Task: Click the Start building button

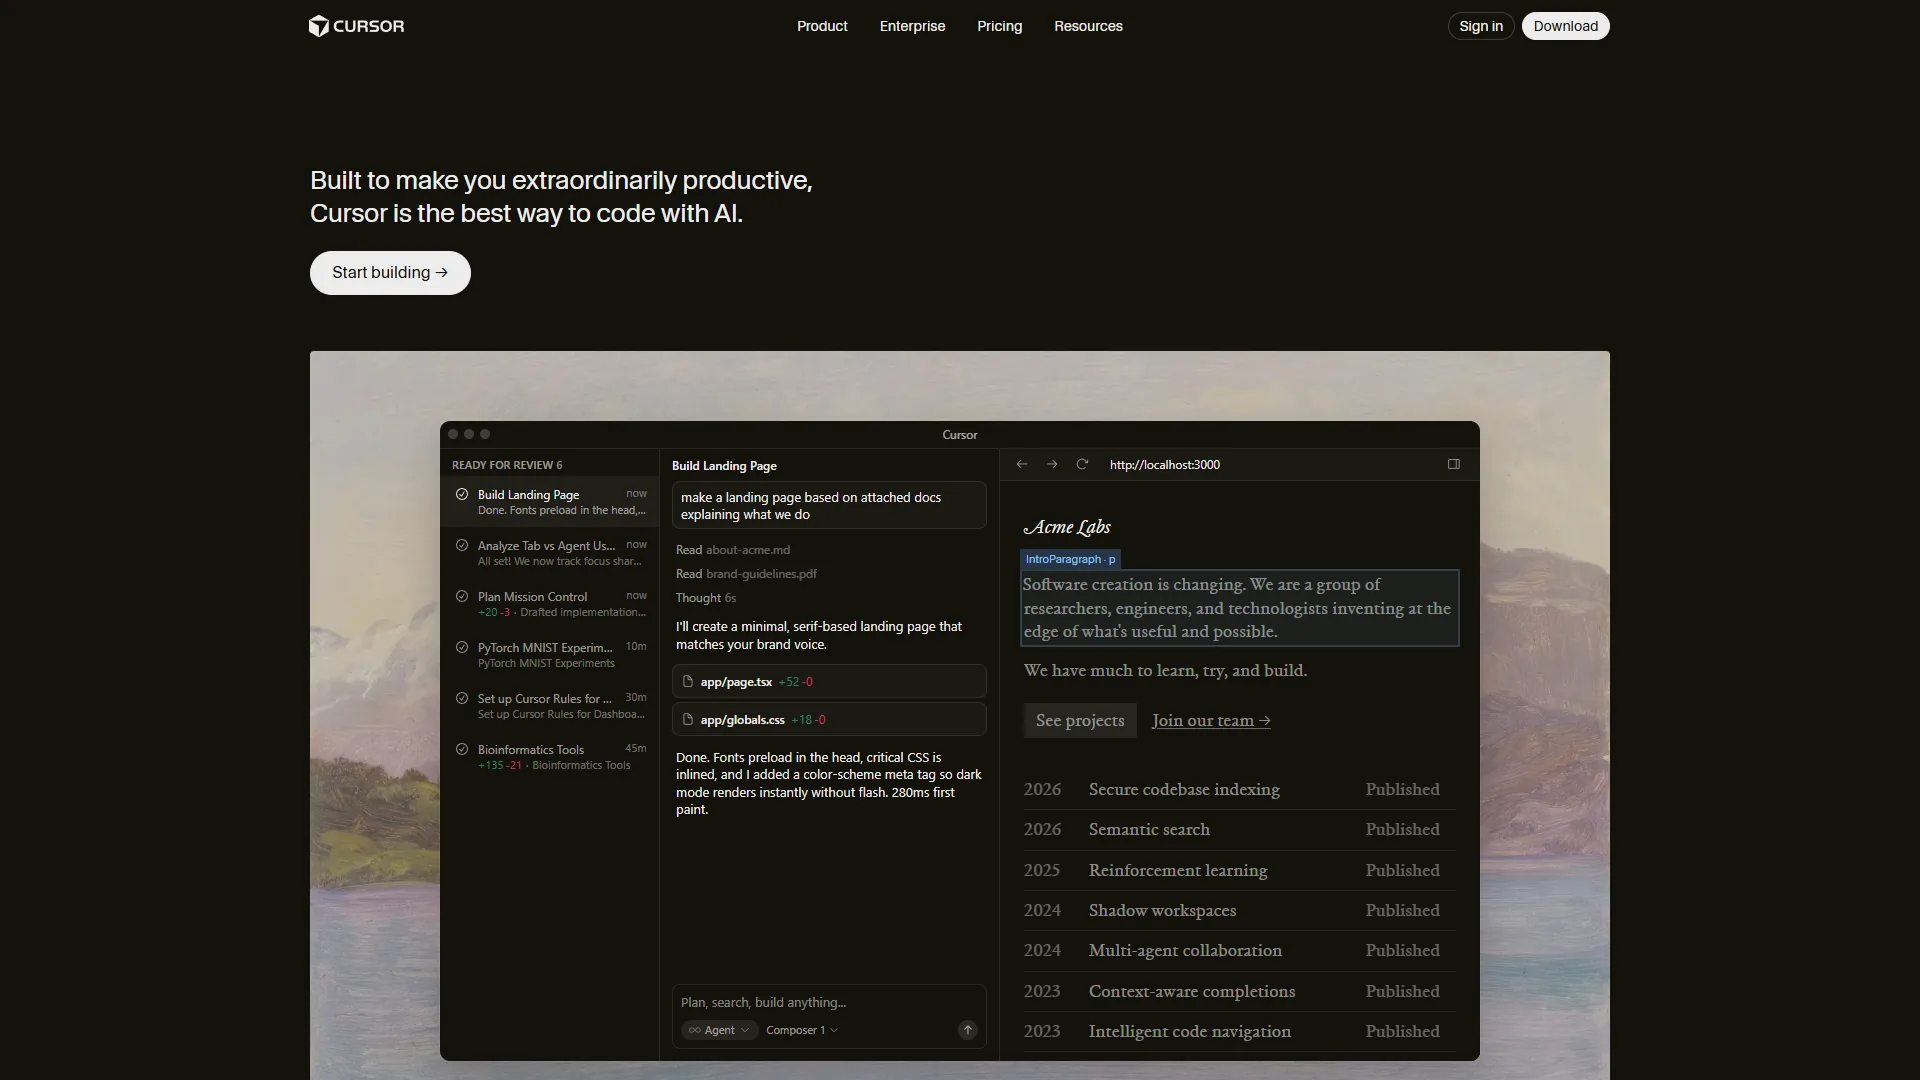Action: [x=390, y=273]
